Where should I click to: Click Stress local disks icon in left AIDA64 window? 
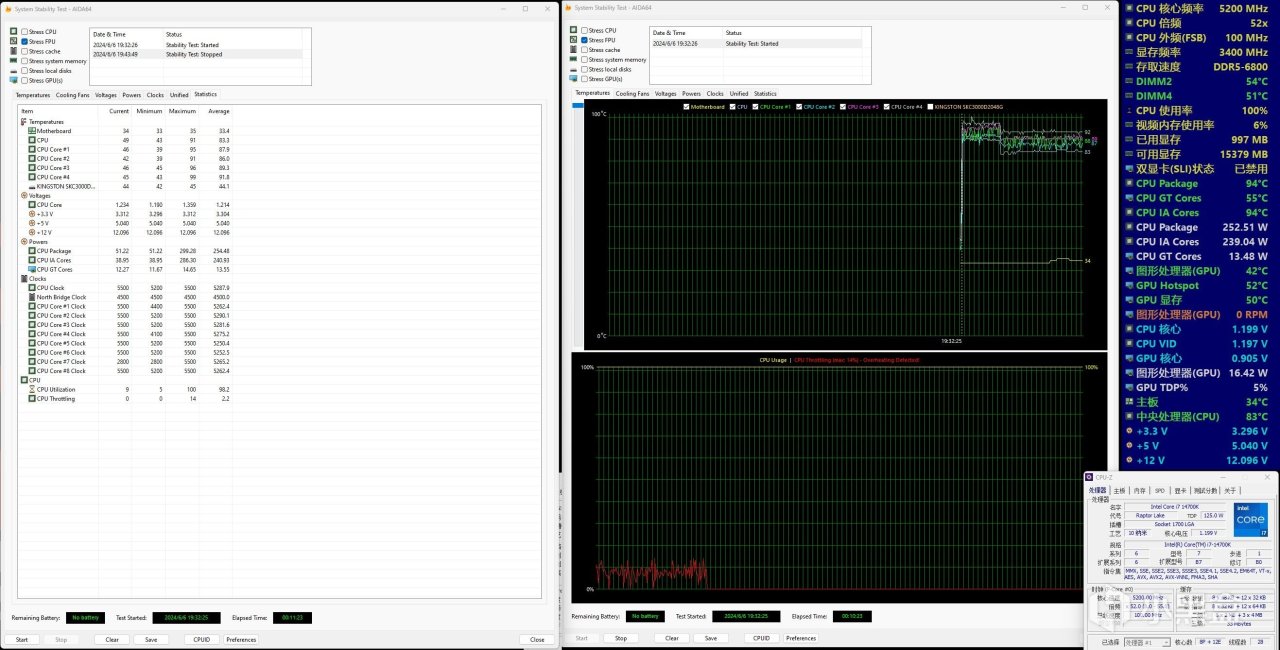[x=14, y=70]
